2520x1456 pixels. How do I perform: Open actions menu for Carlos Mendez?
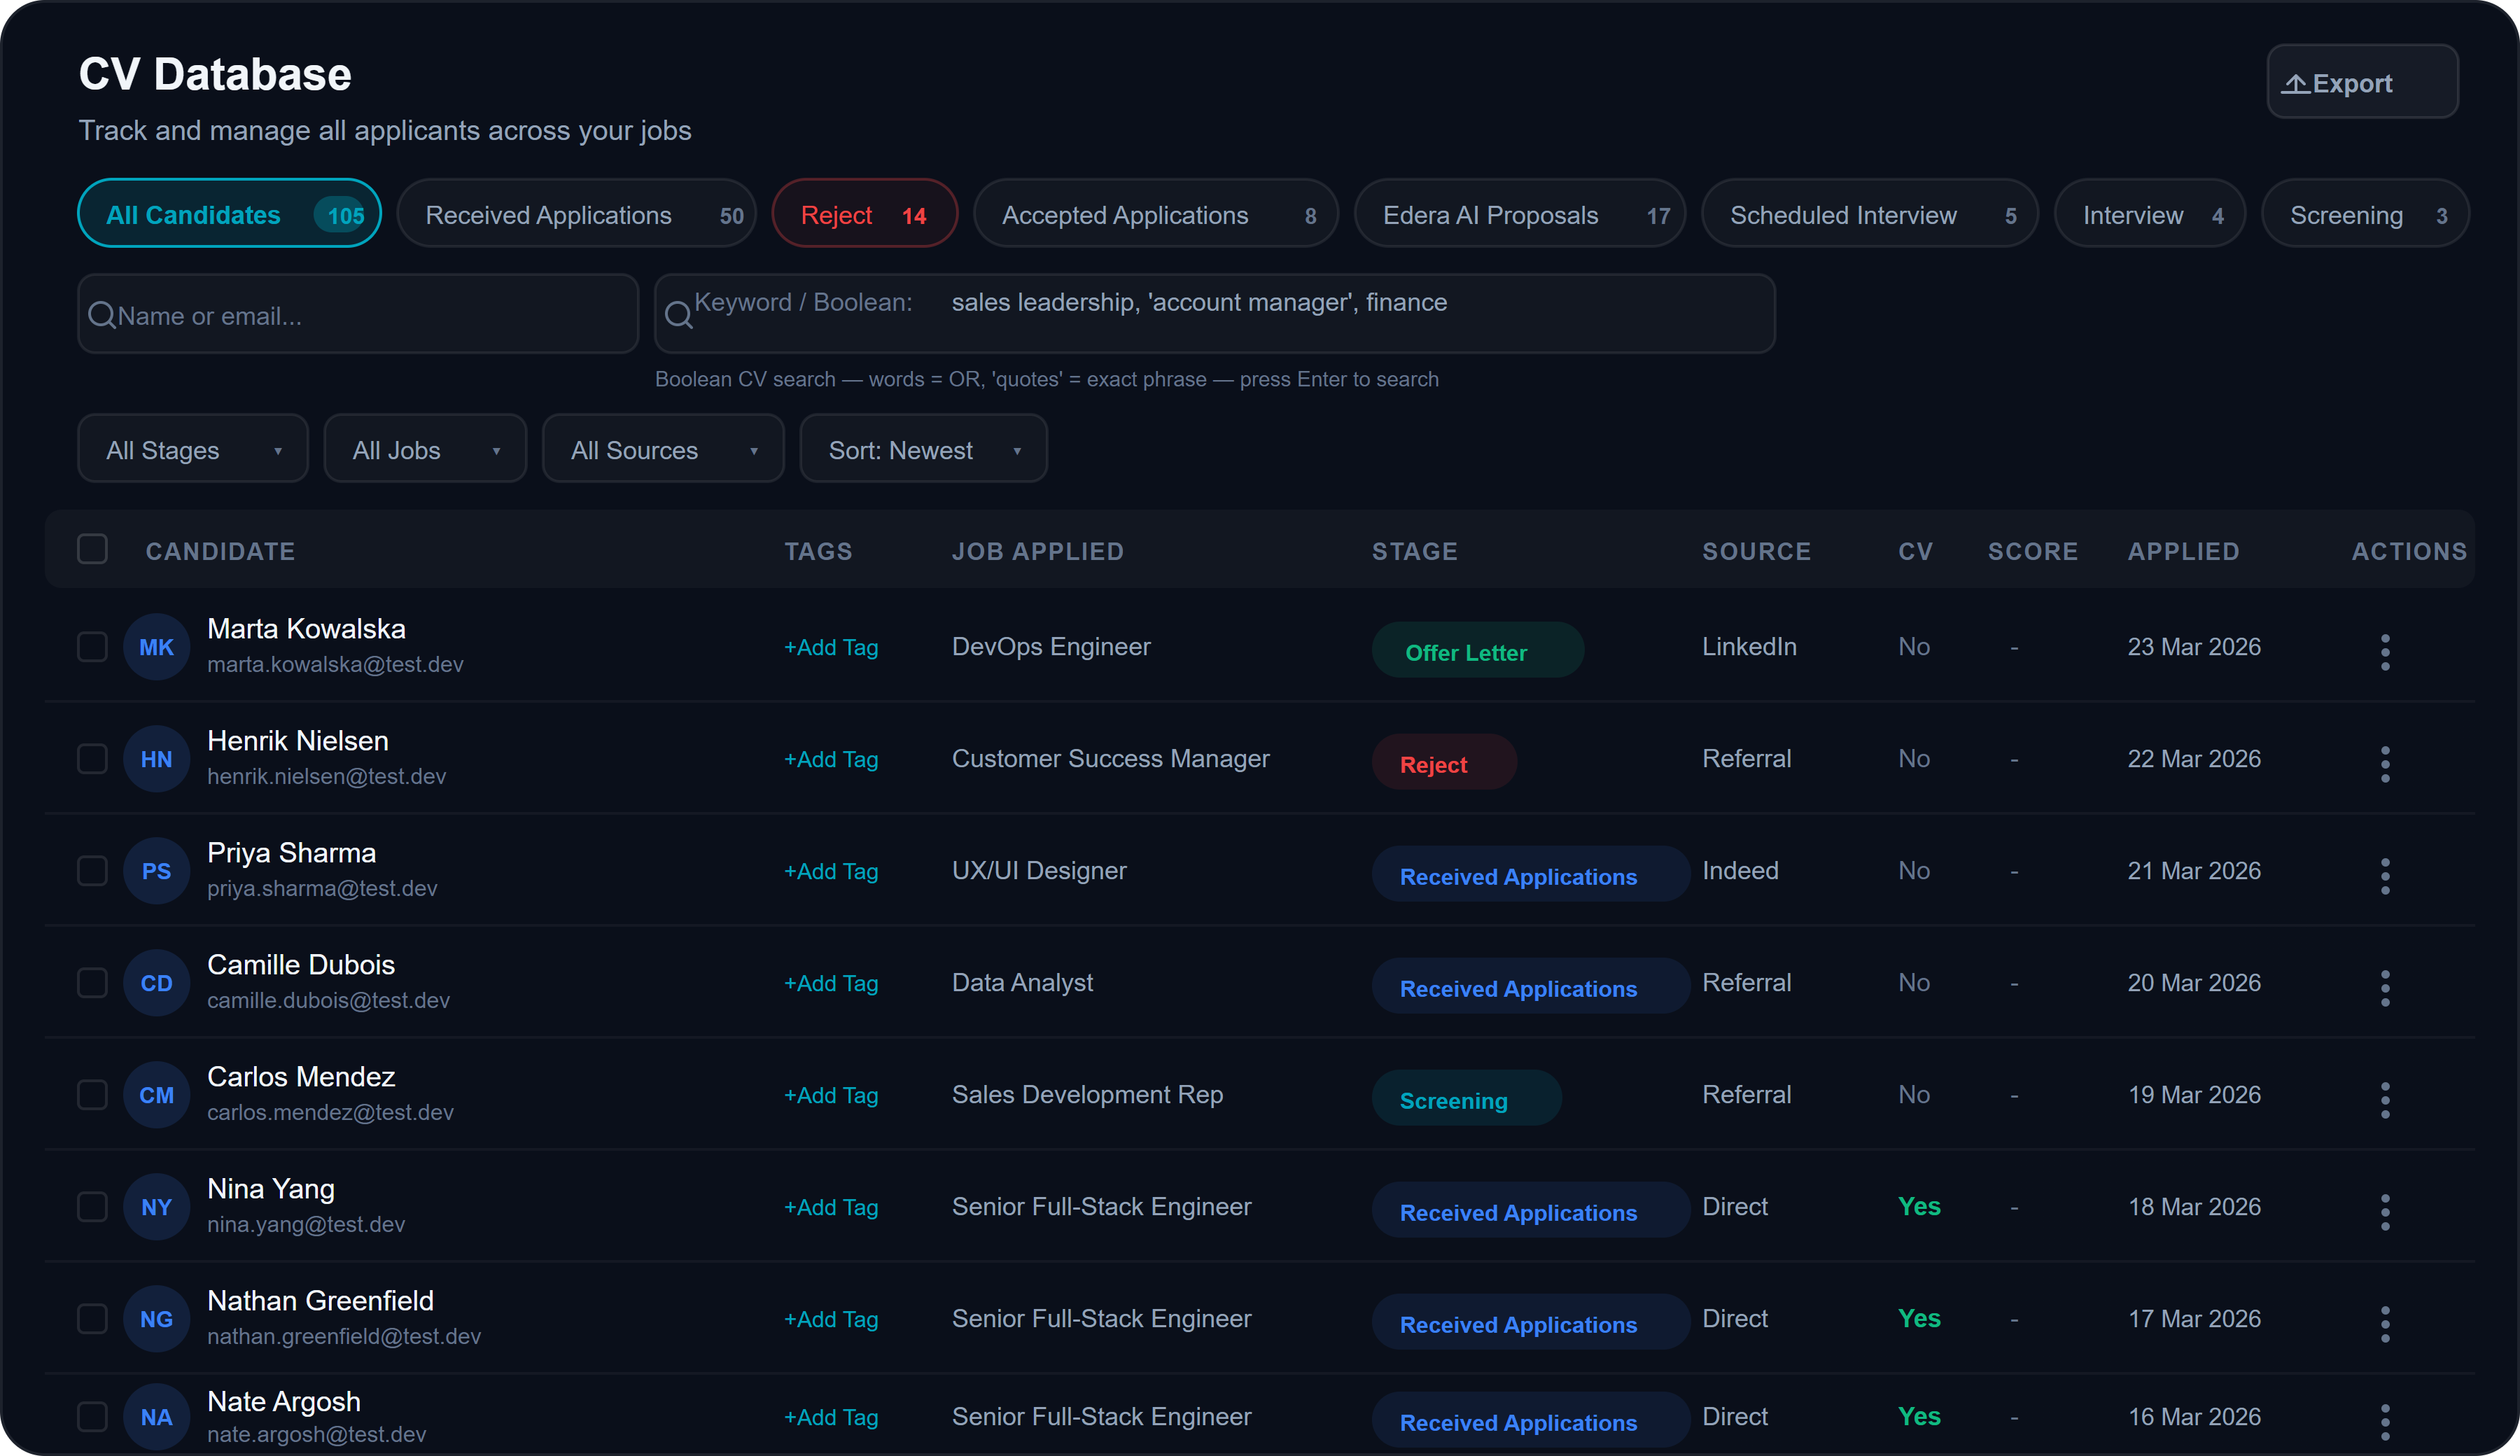click(2385, 1100)
